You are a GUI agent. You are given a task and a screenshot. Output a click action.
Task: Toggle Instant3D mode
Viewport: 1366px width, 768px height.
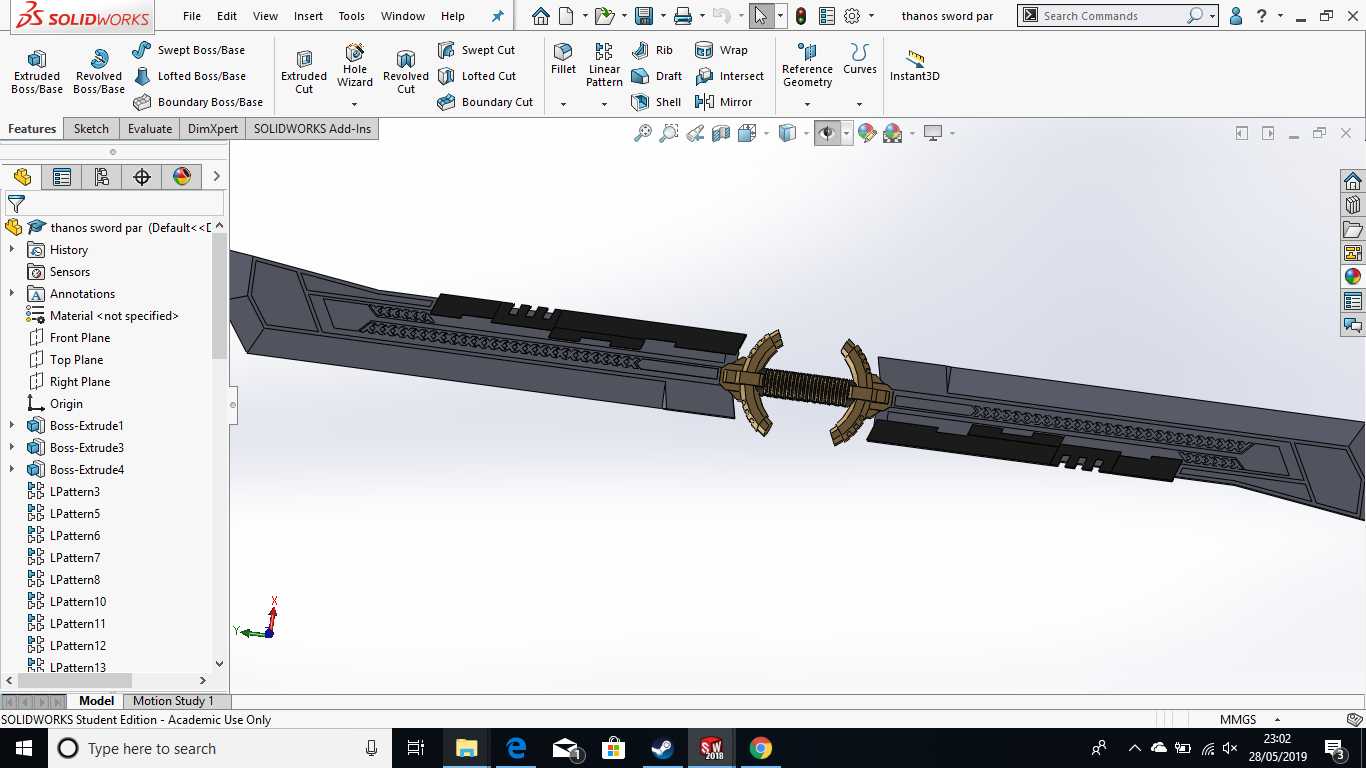pos(915,66)
